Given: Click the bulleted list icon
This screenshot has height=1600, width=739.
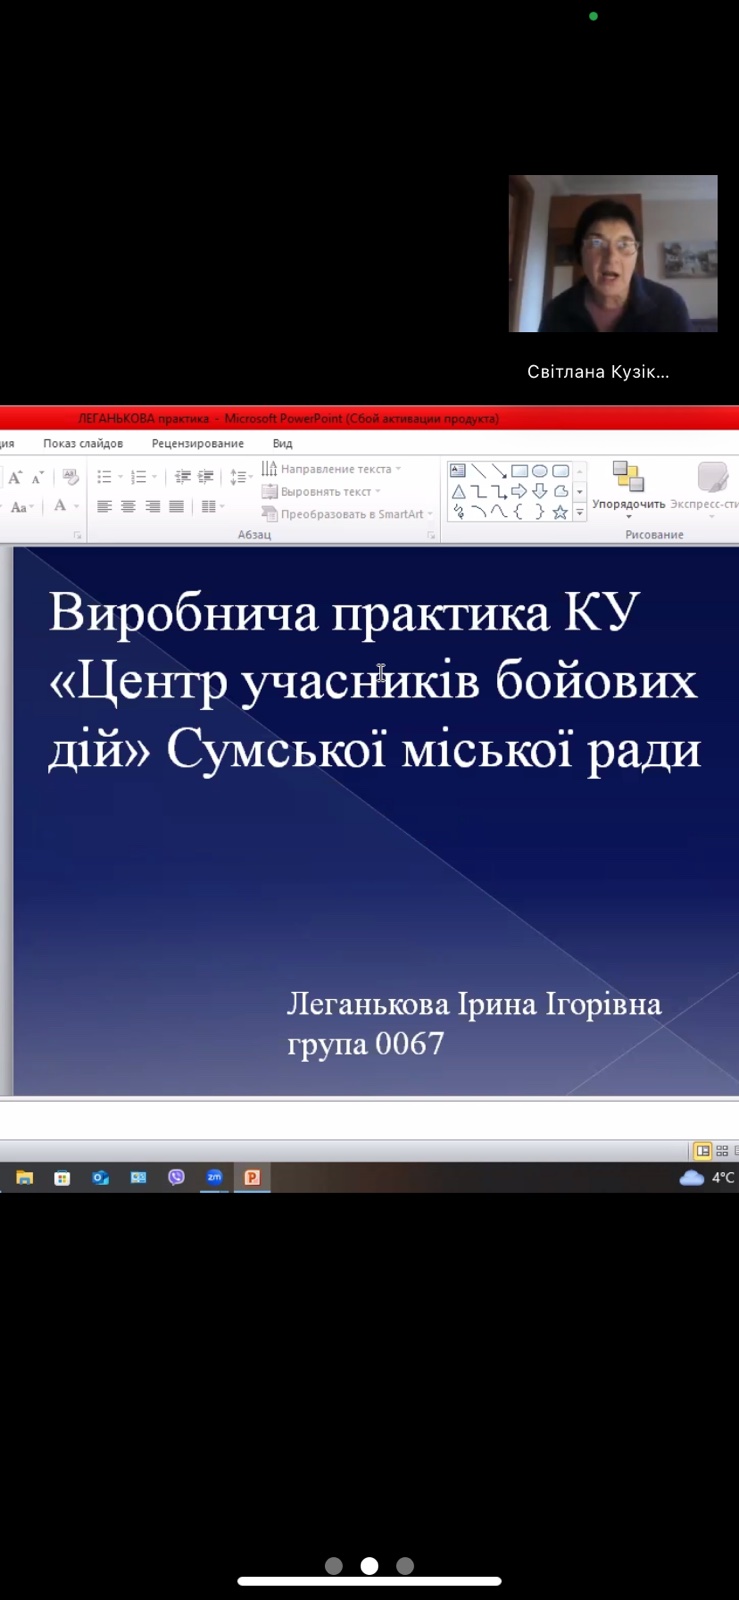Looking at the screenshot, I should point(104,477).
